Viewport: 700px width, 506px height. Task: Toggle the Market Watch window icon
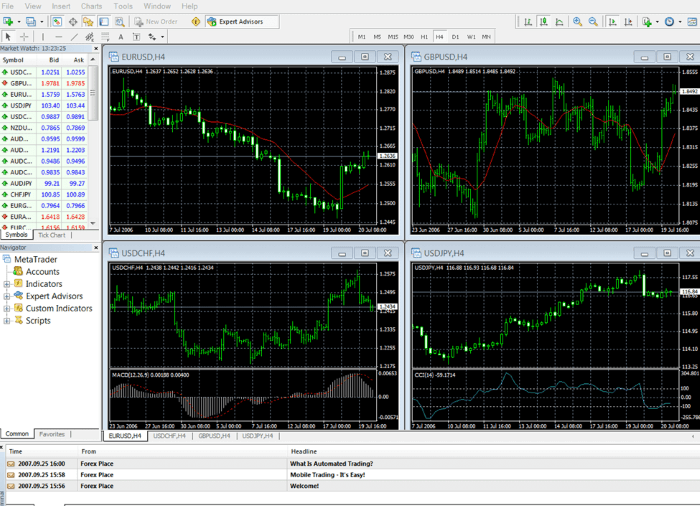click(57, 21)
